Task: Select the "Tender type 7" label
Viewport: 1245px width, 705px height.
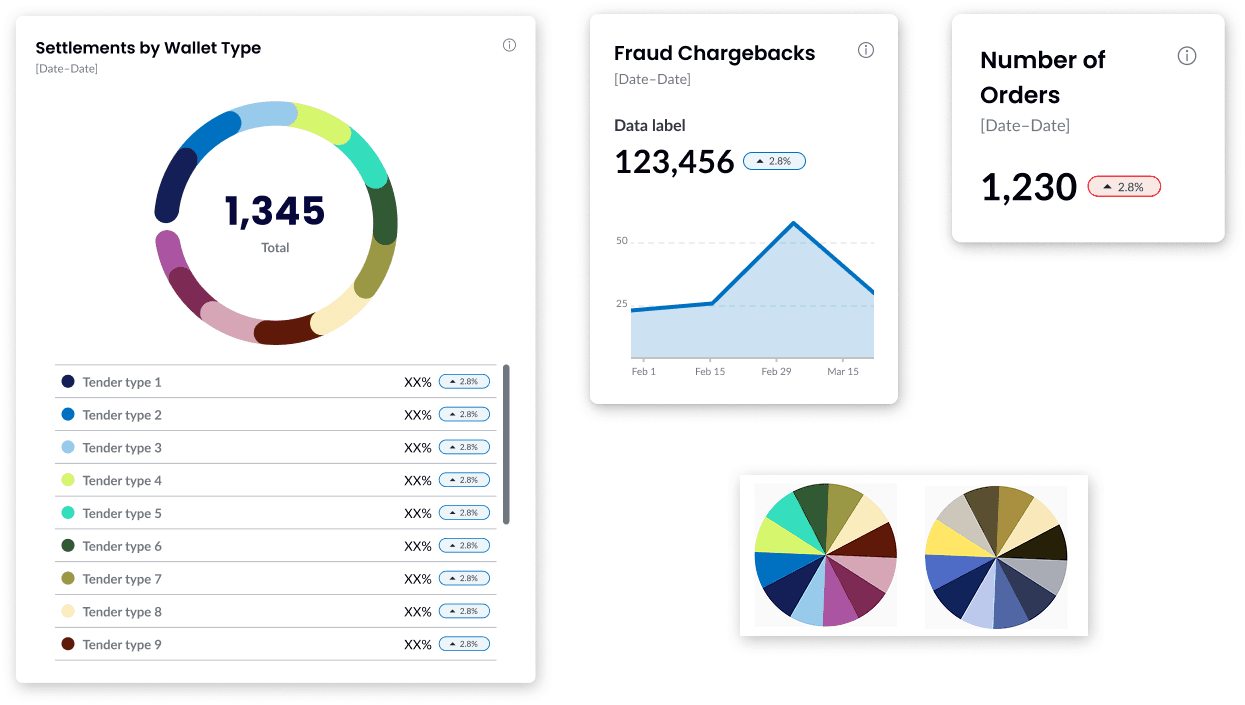Action: [122, 579]
